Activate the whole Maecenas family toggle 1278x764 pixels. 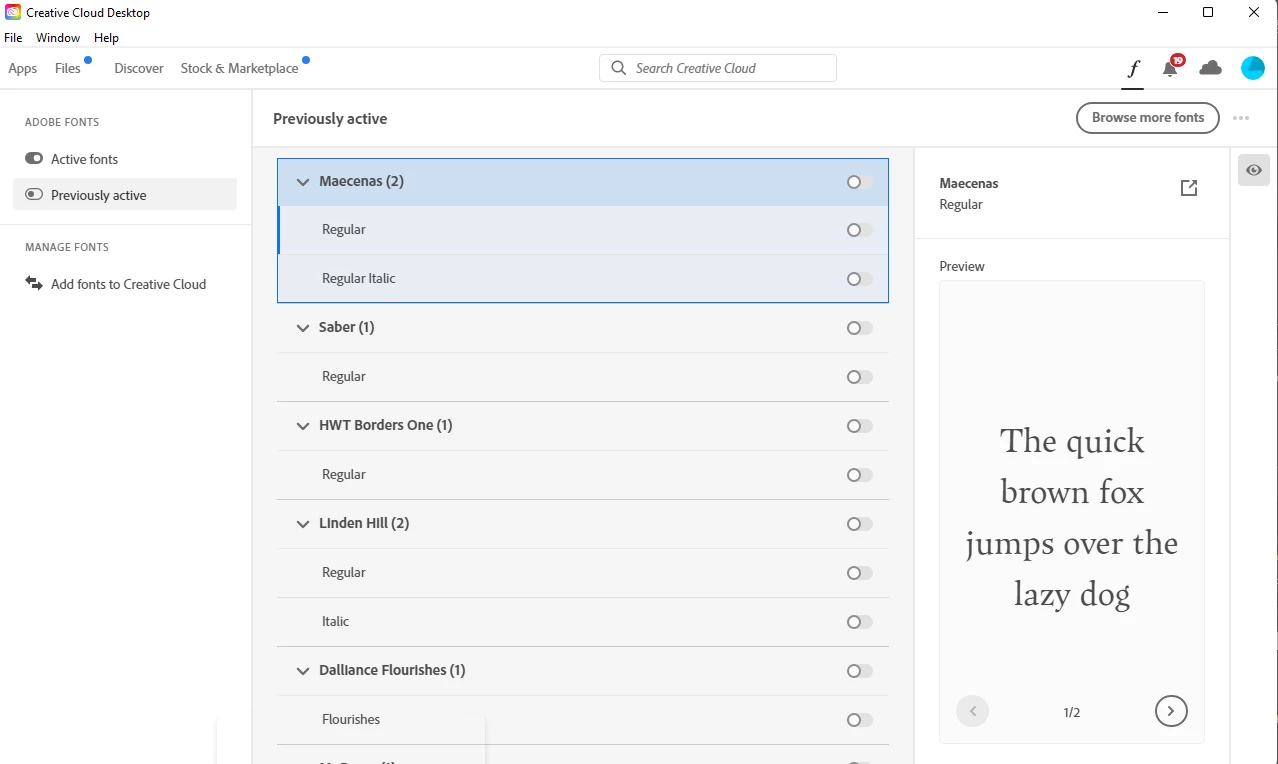859,182
